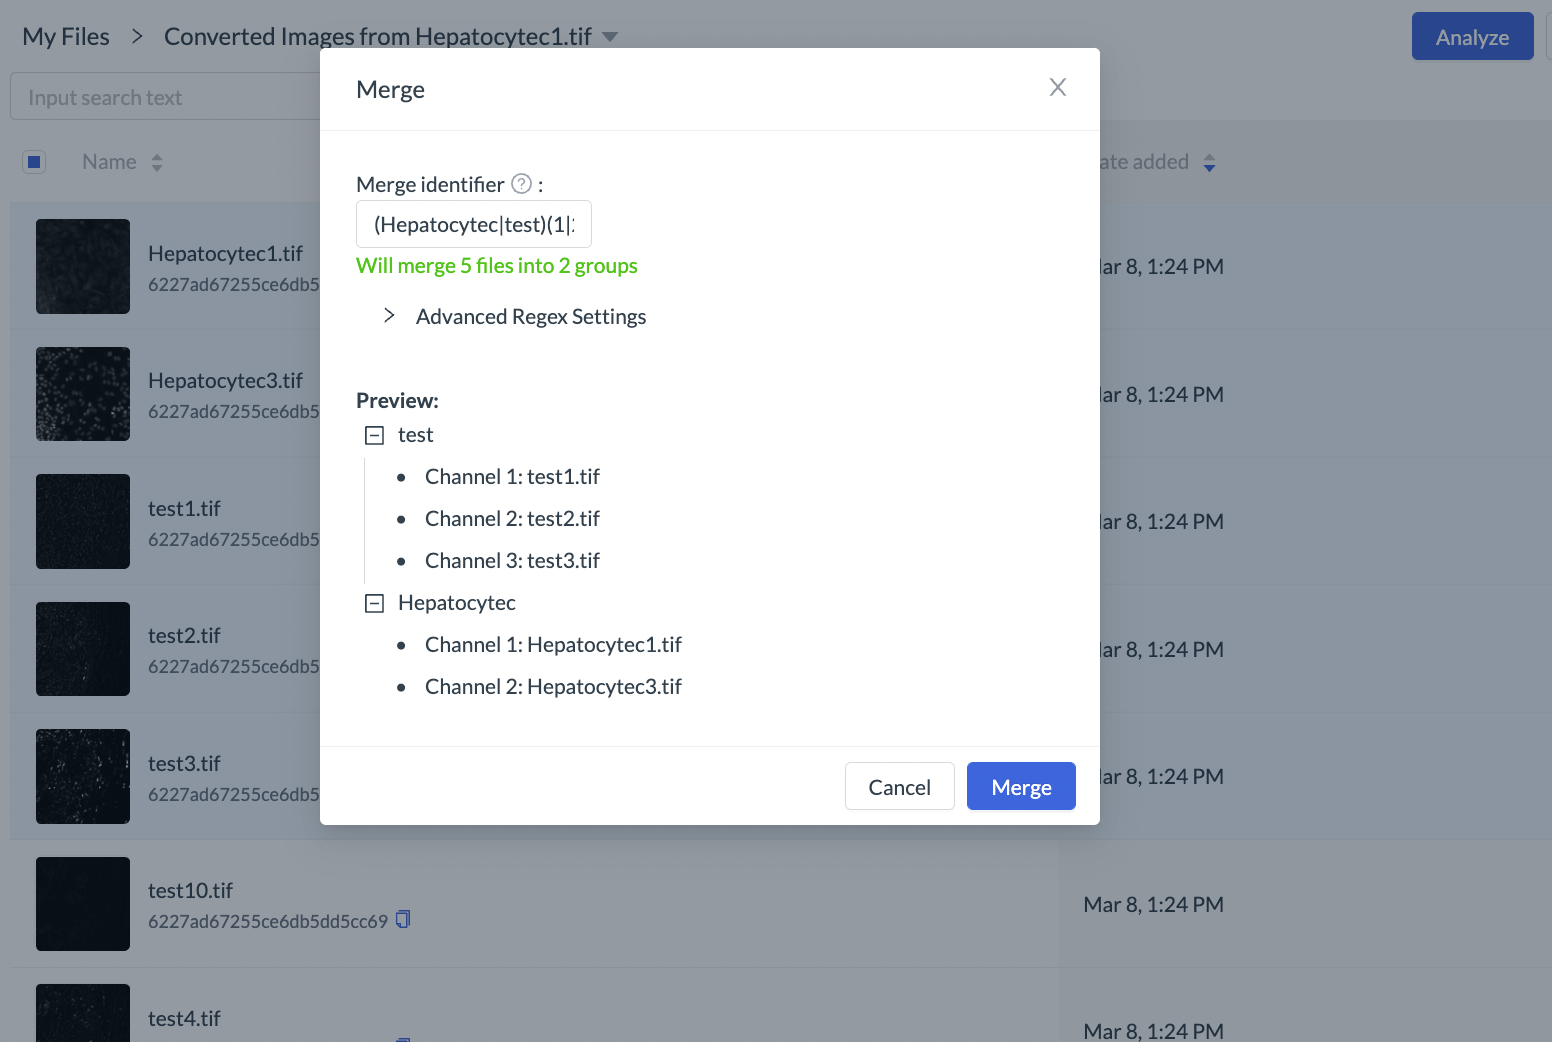Click the Merge identifier help icon
Image resolution: width=1552 pixels, height=1042 pixels.
tap(521, 184)
